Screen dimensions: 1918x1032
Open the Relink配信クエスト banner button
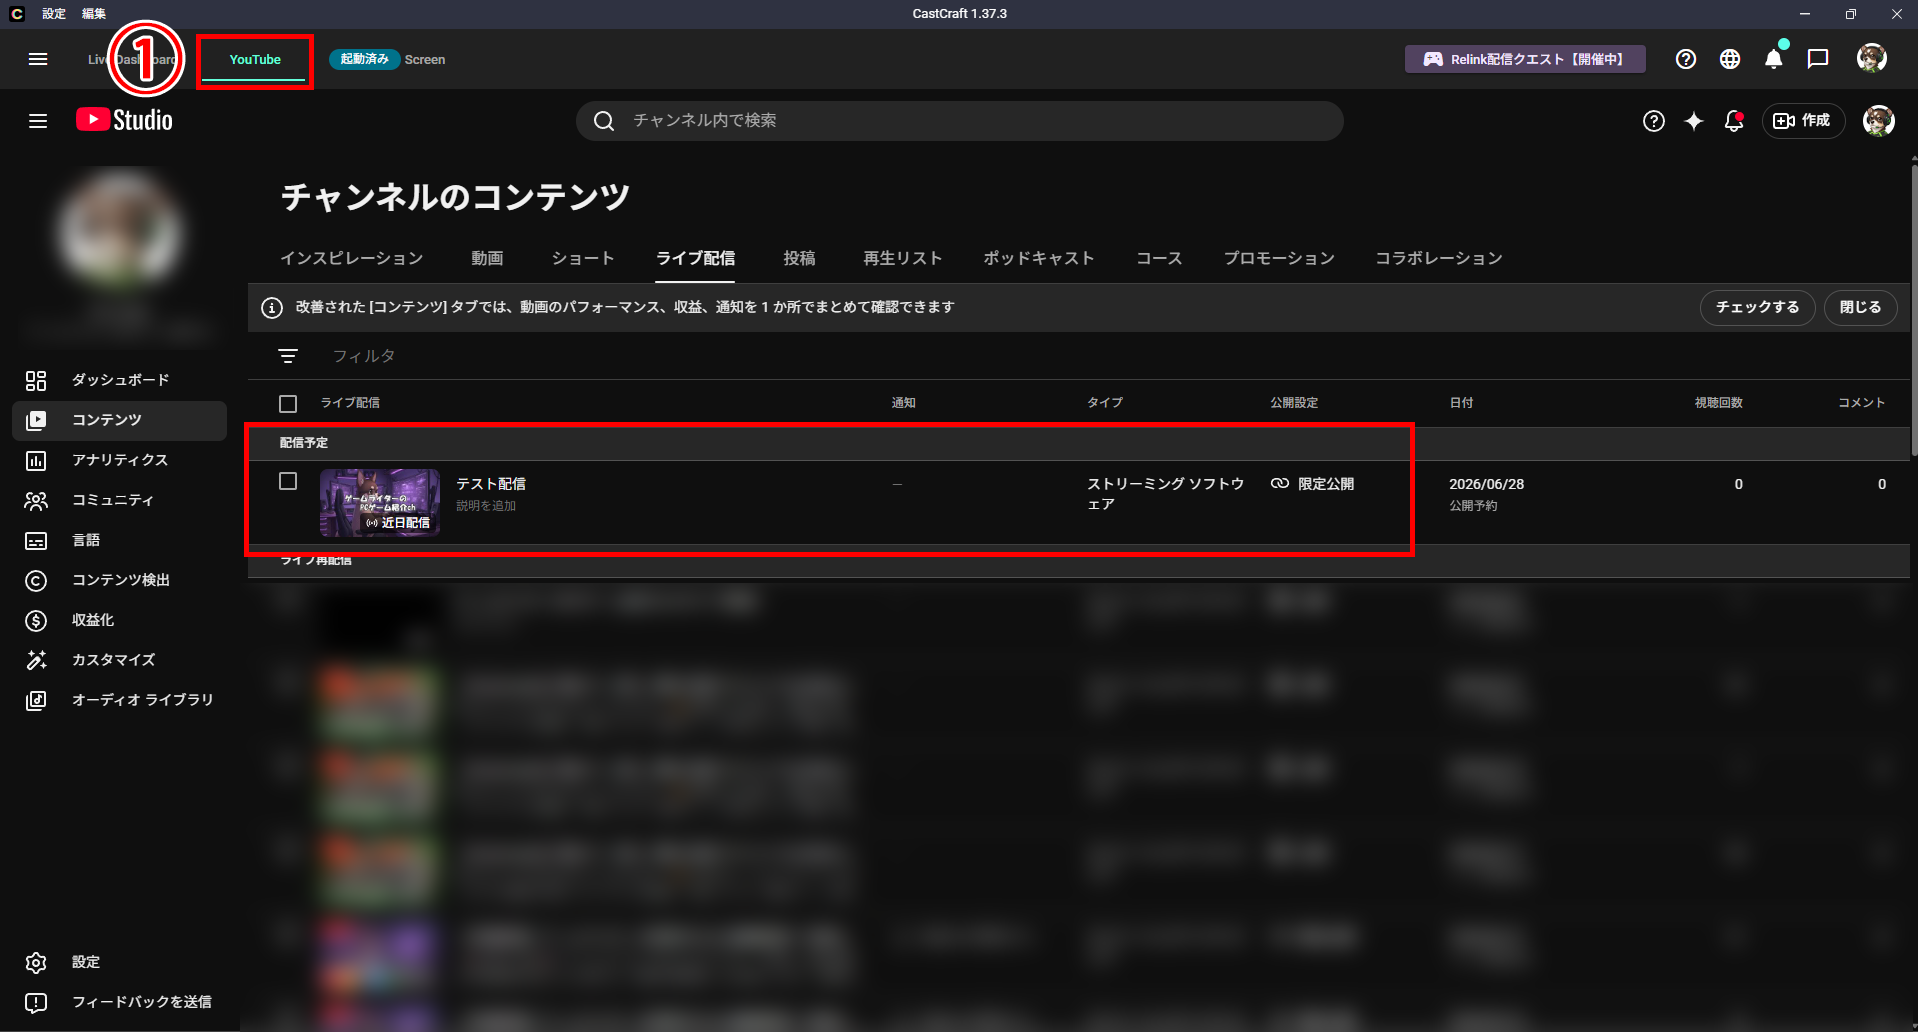(x=1526, y=59)
